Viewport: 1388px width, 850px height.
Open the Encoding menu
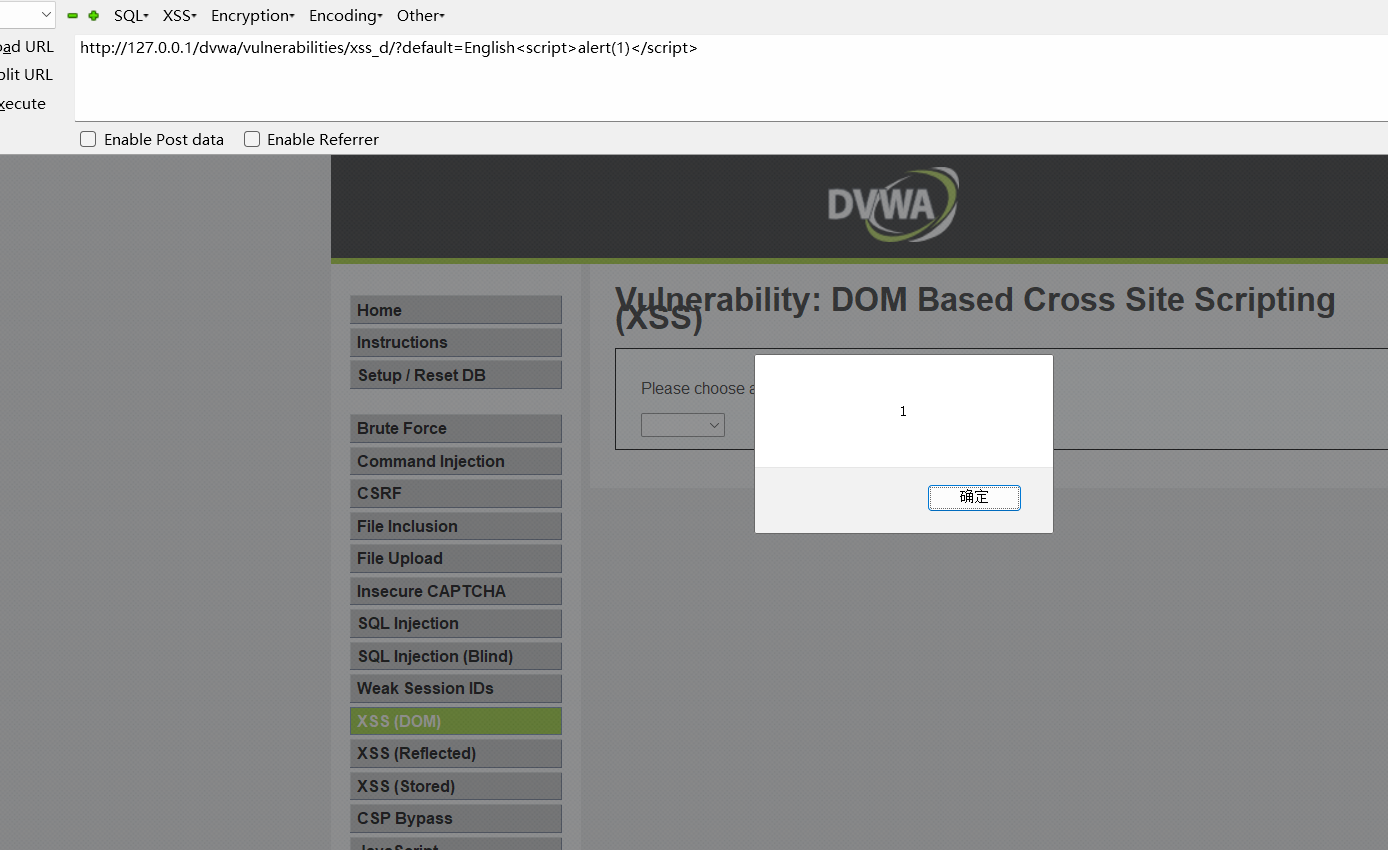click(346, 16)
